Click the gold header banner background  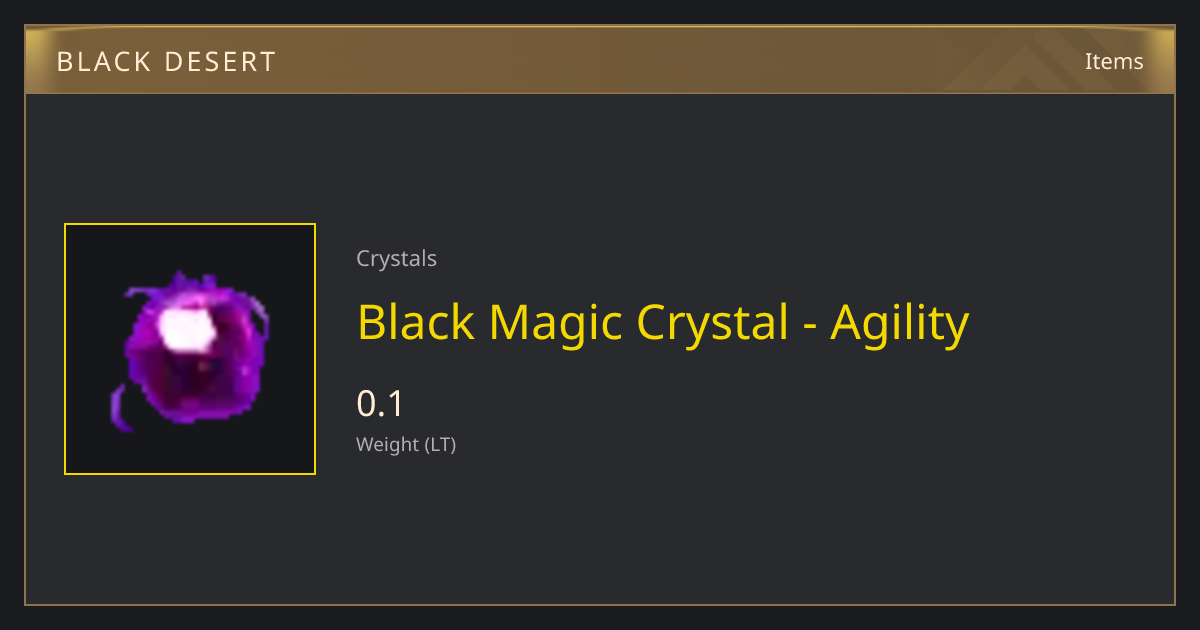click(x=600, y=60)
